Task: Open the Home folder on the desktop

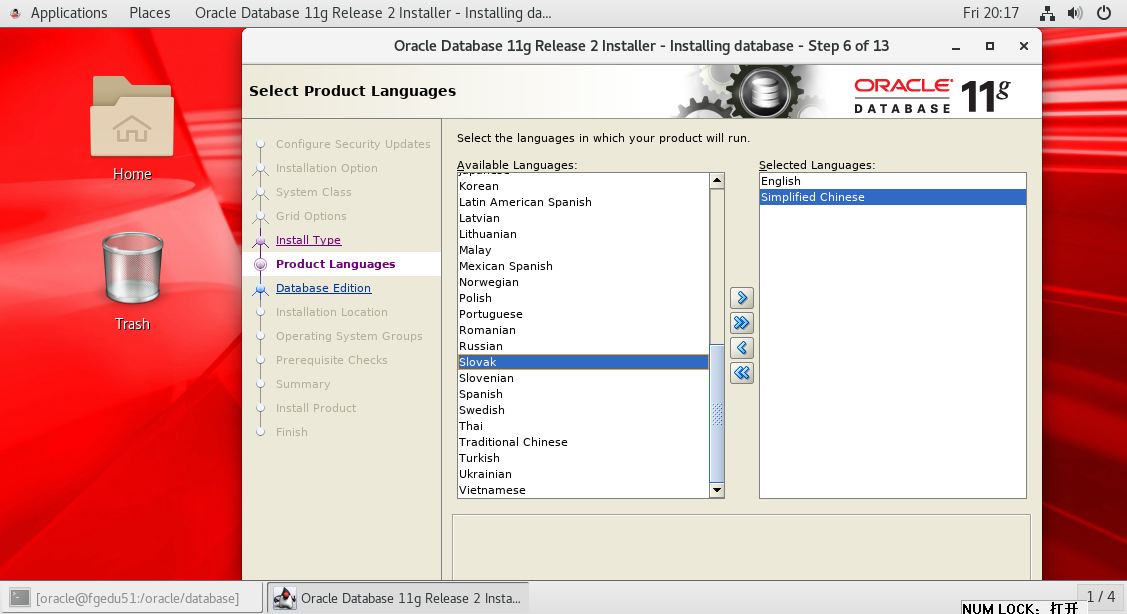Action: click(x=132, y=129)
